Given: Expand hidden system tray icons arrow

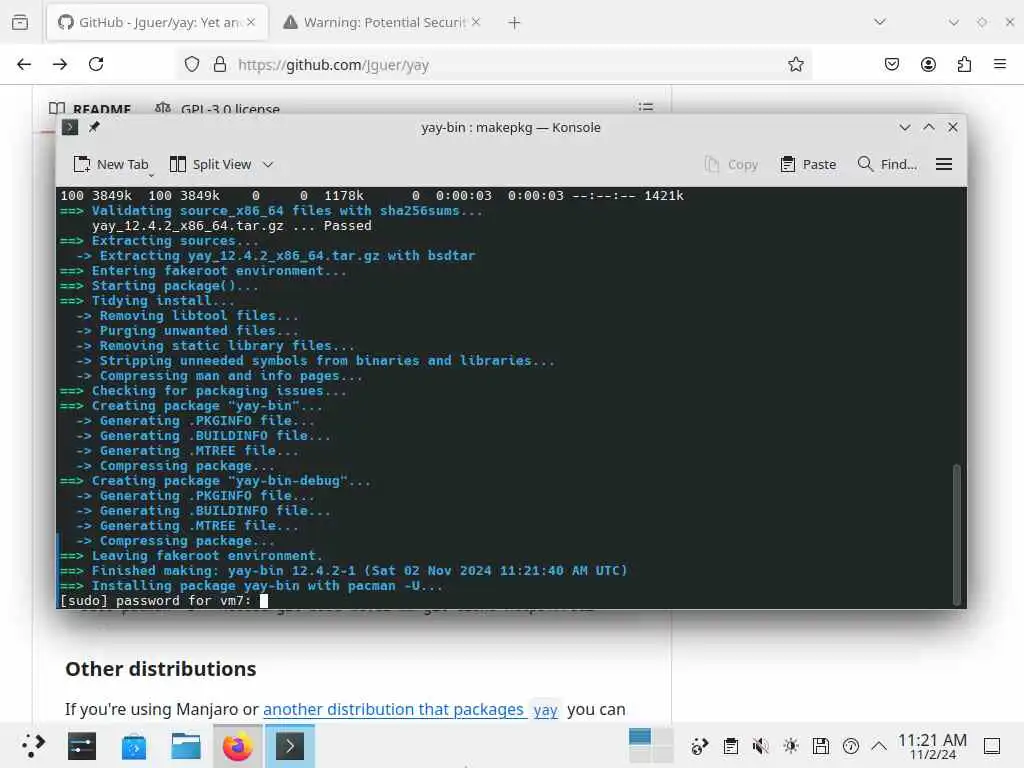Looking at the screenshot, I should point(879,746).
